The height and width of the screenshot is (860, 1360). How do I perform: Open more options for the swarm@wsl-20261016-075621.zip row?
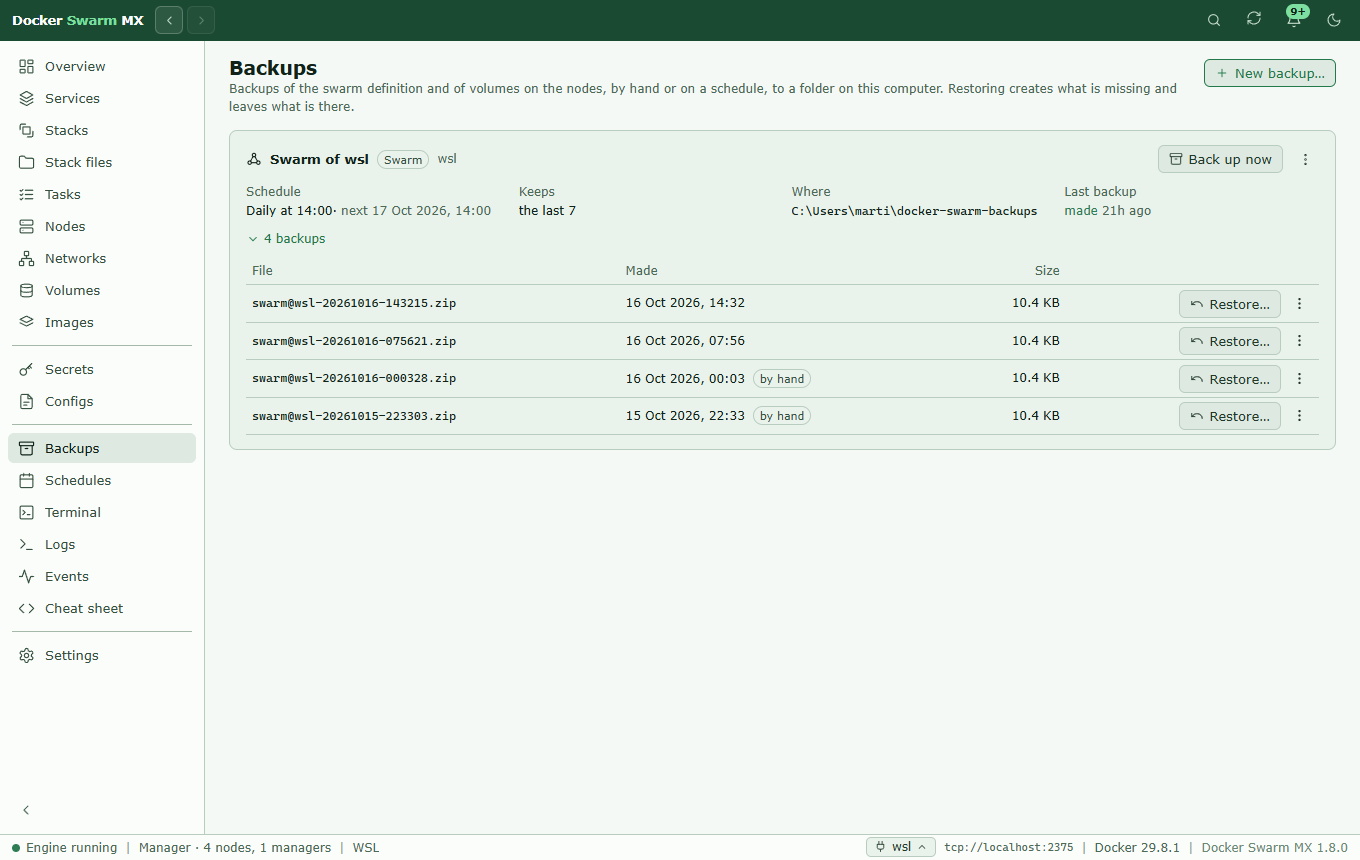pyautogui.click(x=1300, y=341)
